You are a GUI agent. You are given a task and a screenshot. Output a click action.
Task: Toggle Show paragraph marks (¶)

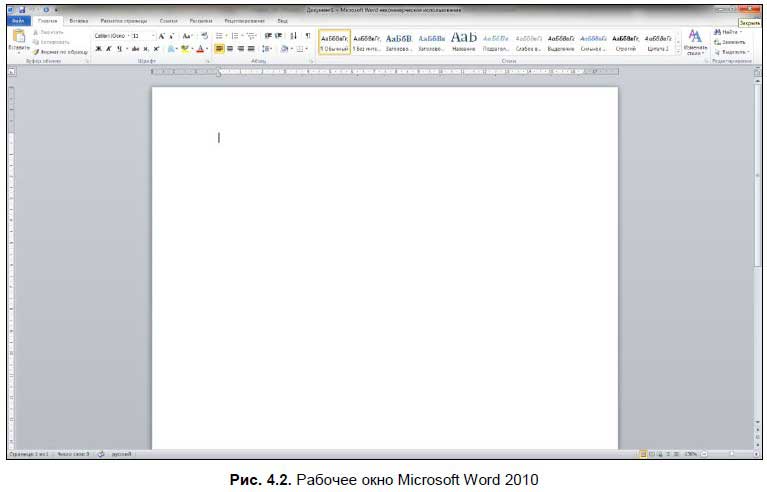(x=308, y=36)
